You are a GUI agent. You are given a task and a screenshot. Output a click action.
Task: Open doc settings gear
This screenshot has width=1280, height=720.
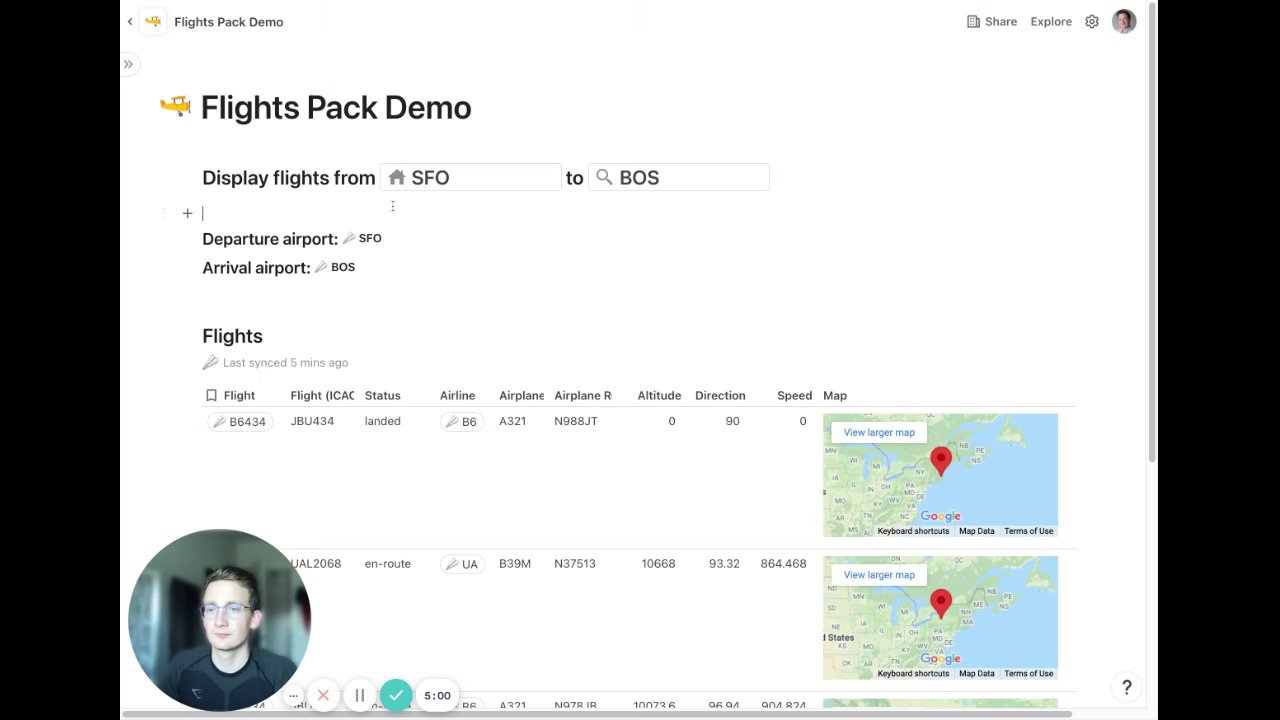pyautogui.click(x=1092, y=21)
